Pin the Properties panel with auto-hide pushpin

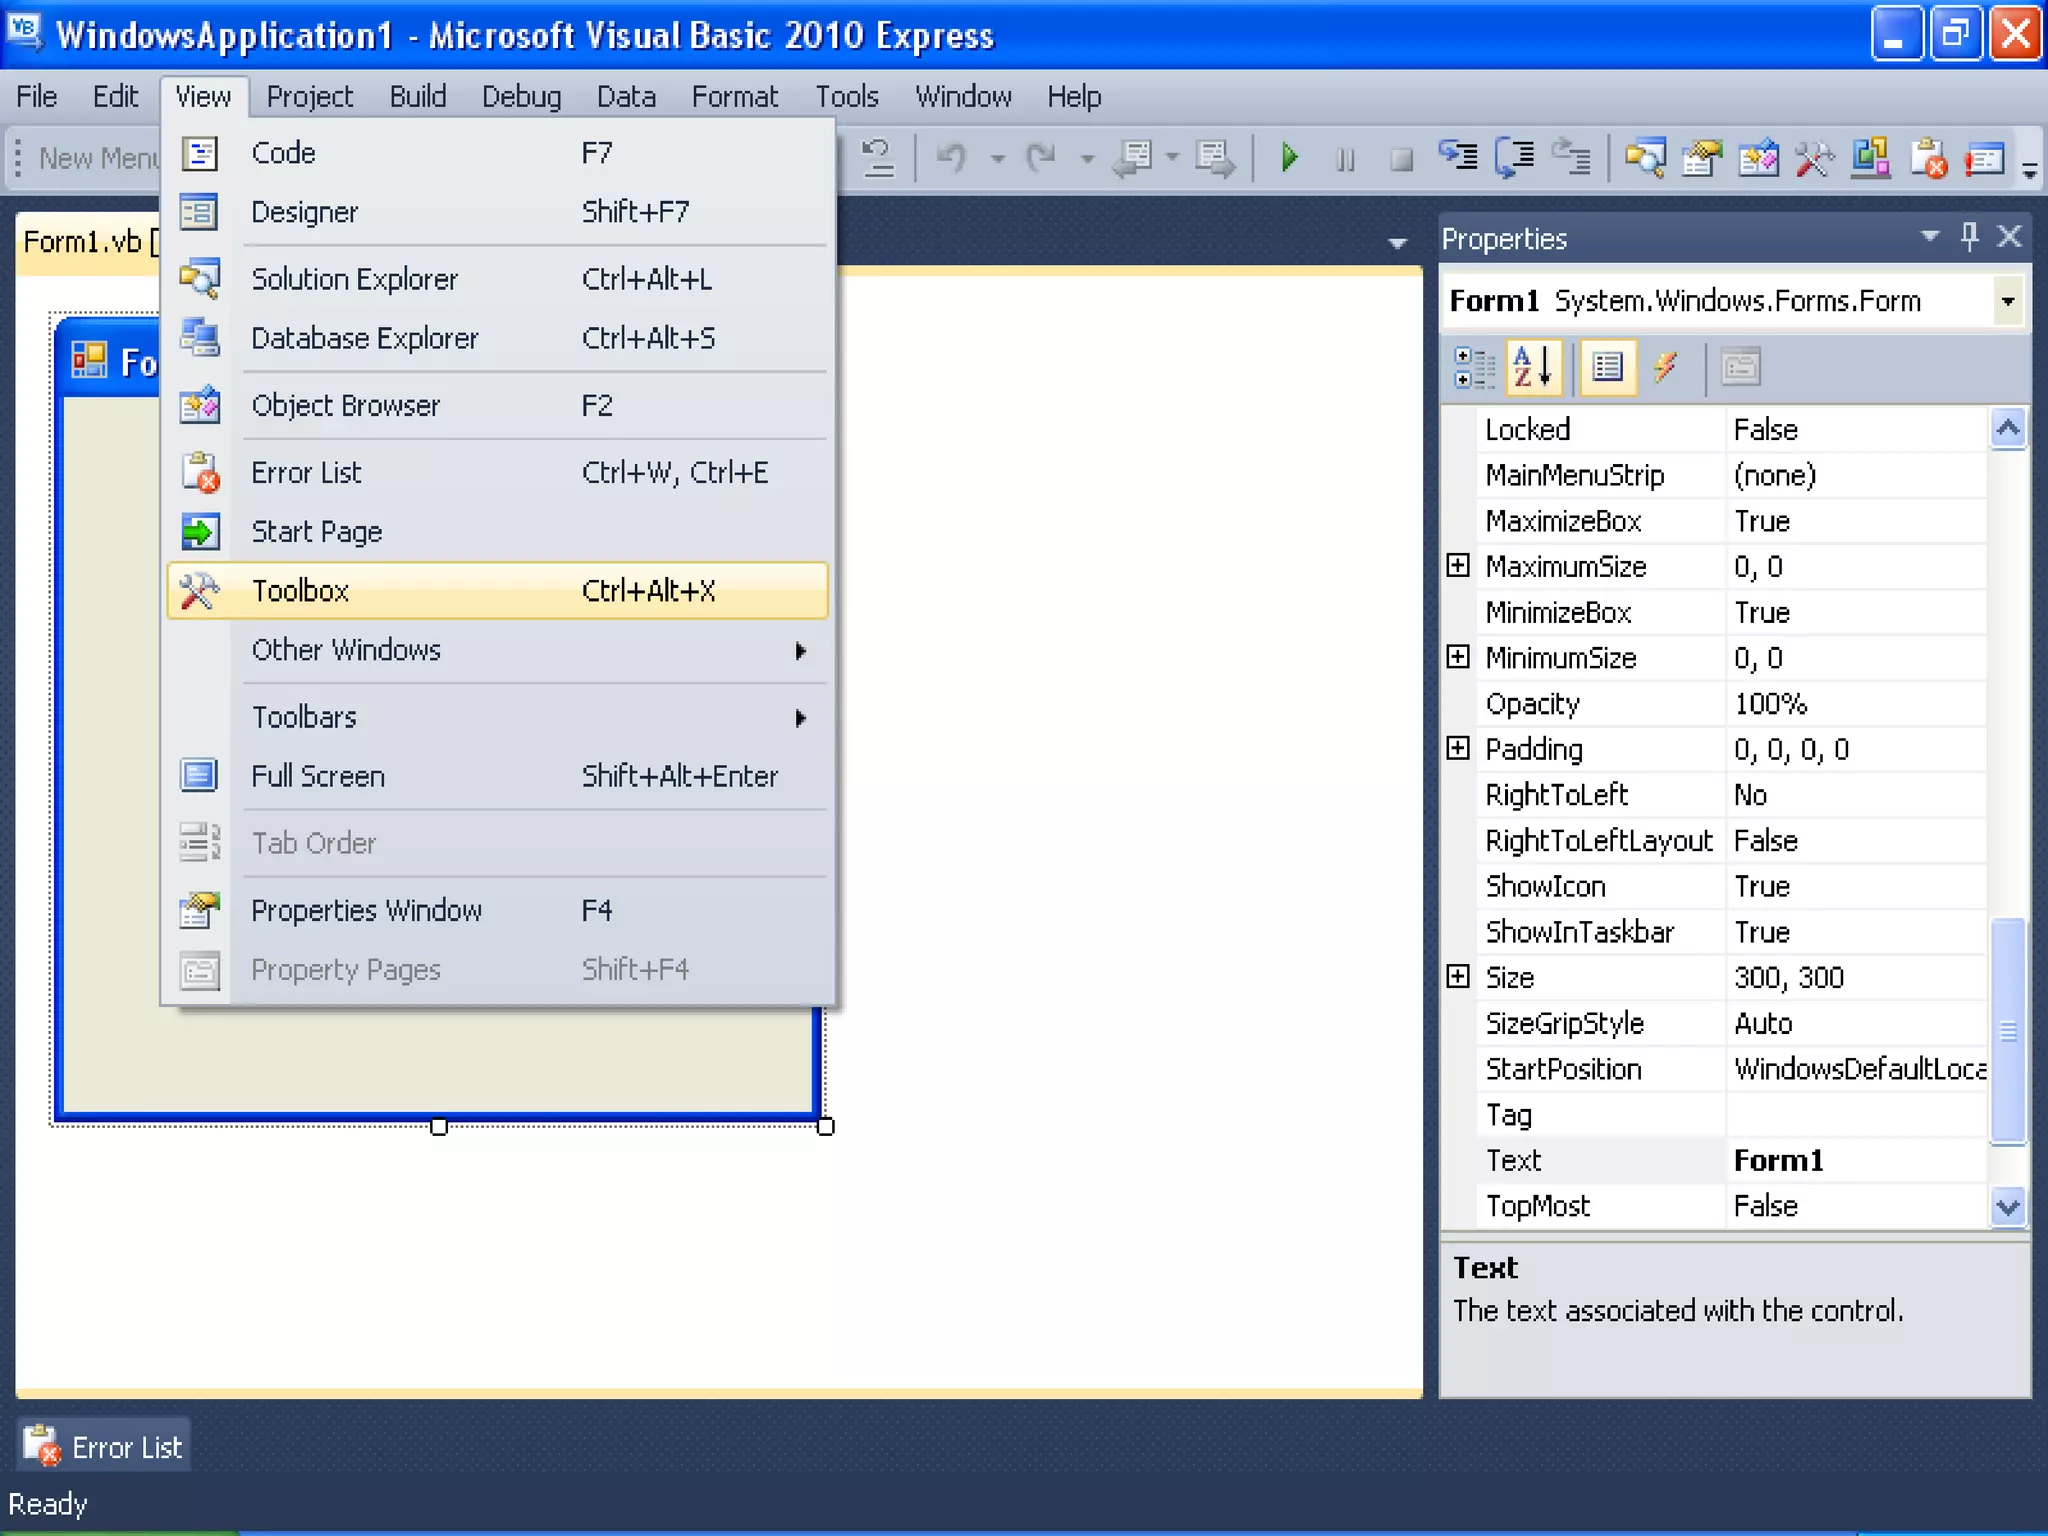tap(1969, 237)
